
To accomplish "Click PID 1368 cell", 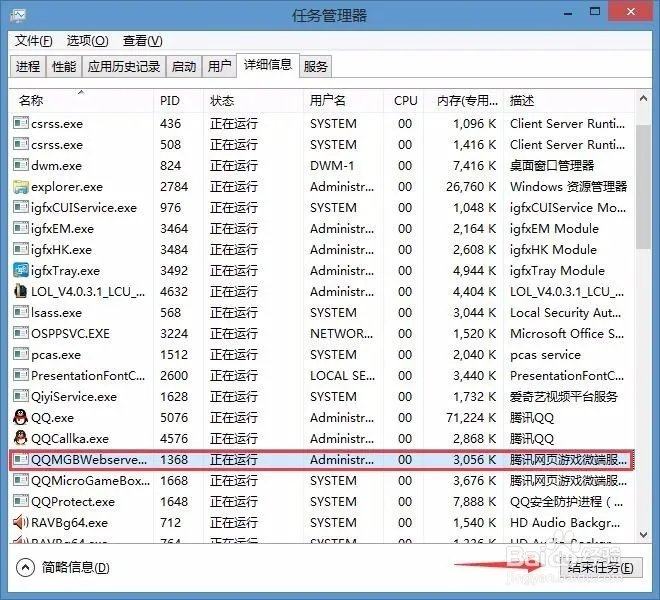I will coord(174,459).
